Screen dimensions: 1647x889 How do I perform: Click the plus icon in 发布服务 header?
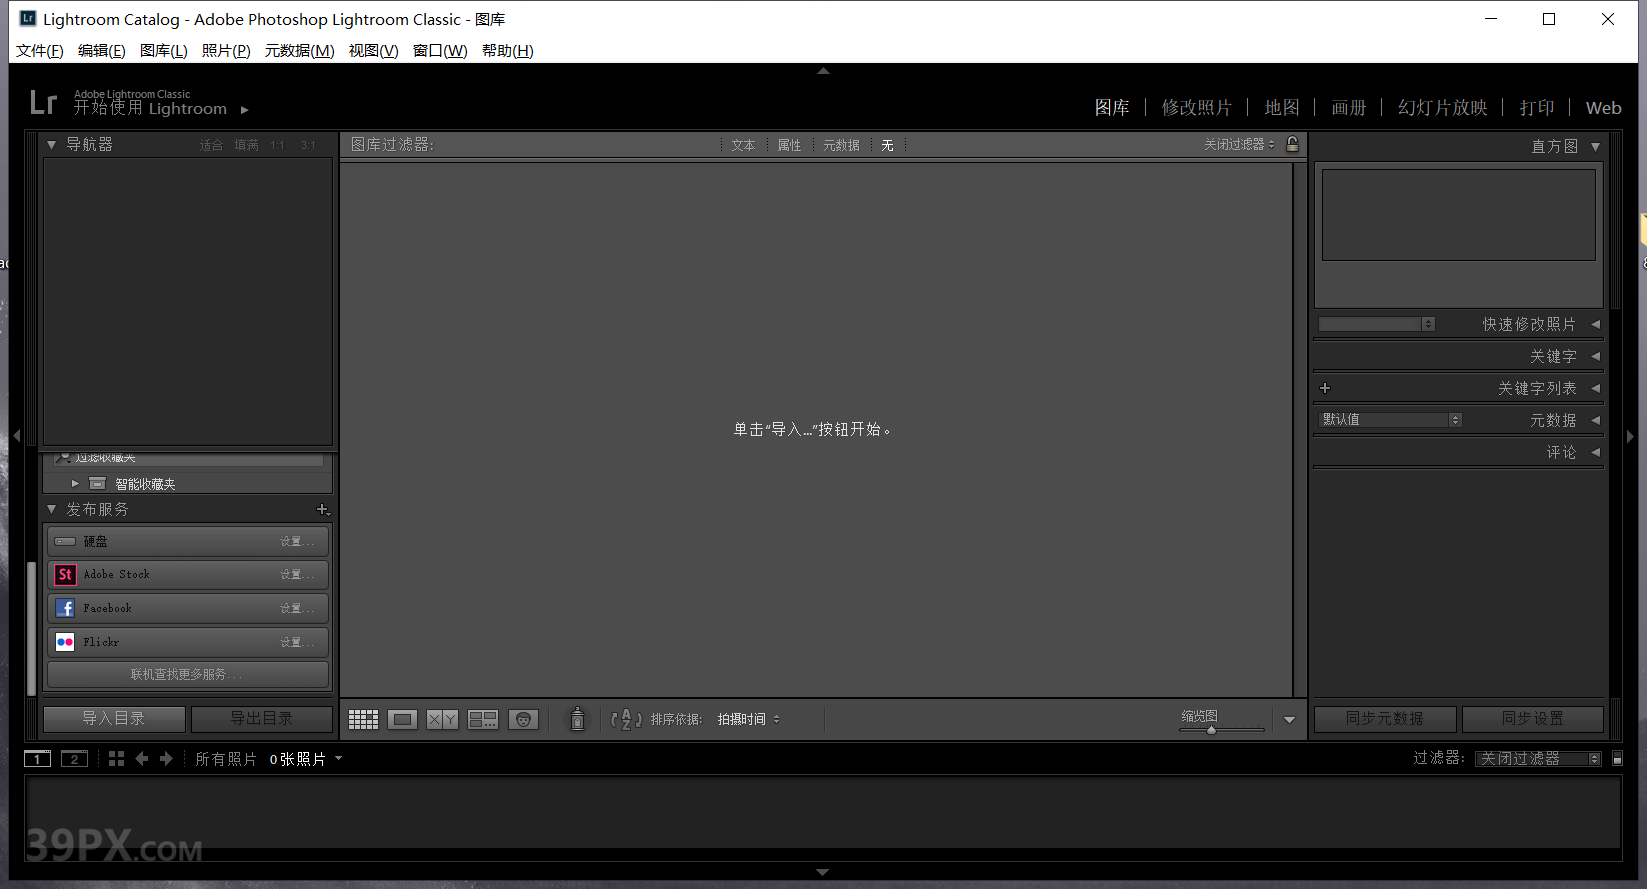pos(323,509)
